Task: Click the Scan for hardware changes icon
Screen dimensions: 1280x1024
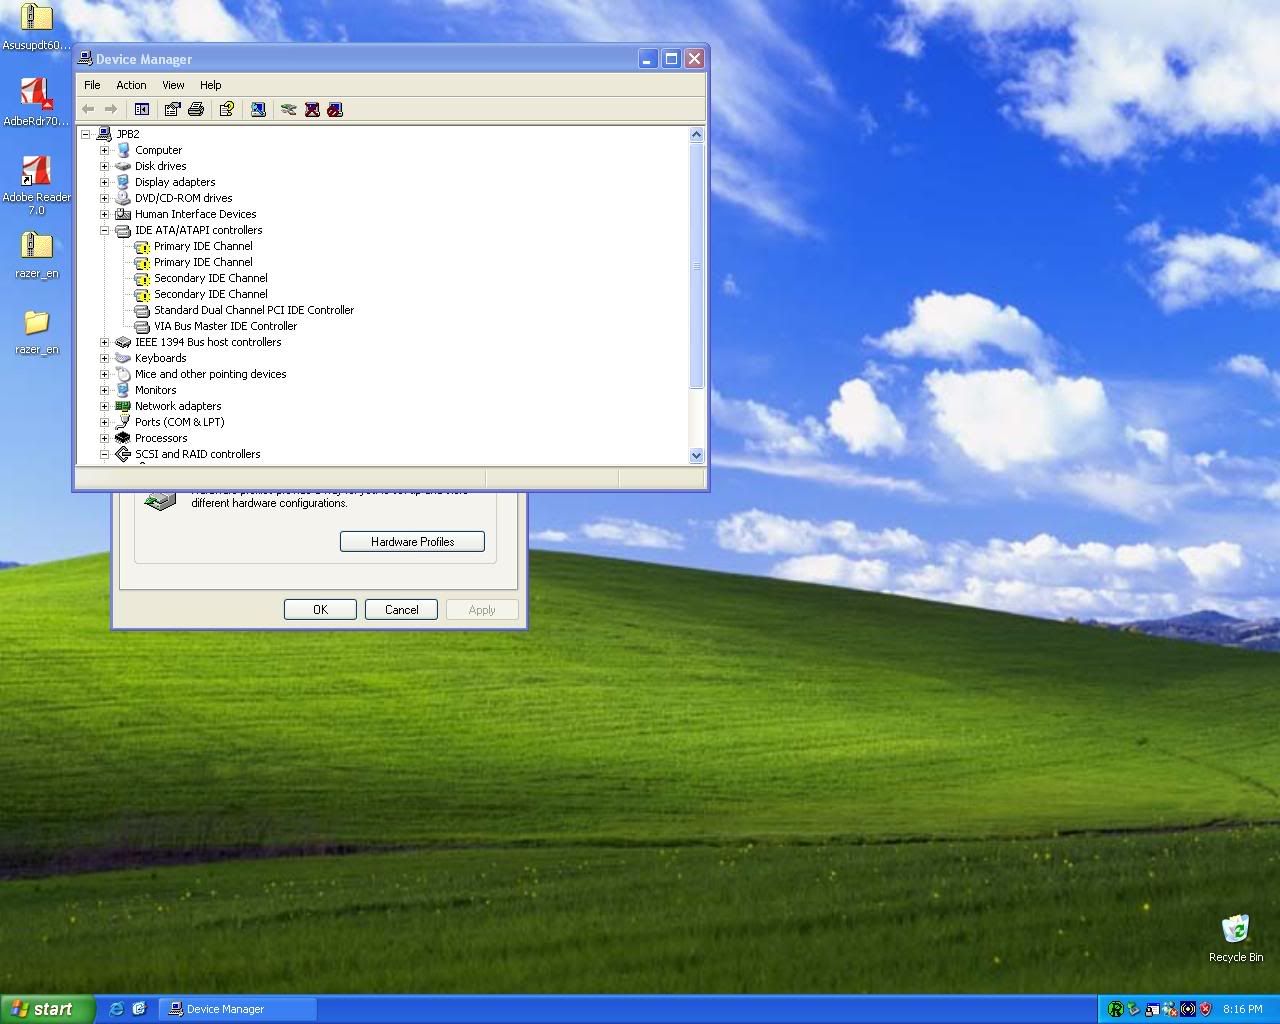Action: (x=258, y=109)
